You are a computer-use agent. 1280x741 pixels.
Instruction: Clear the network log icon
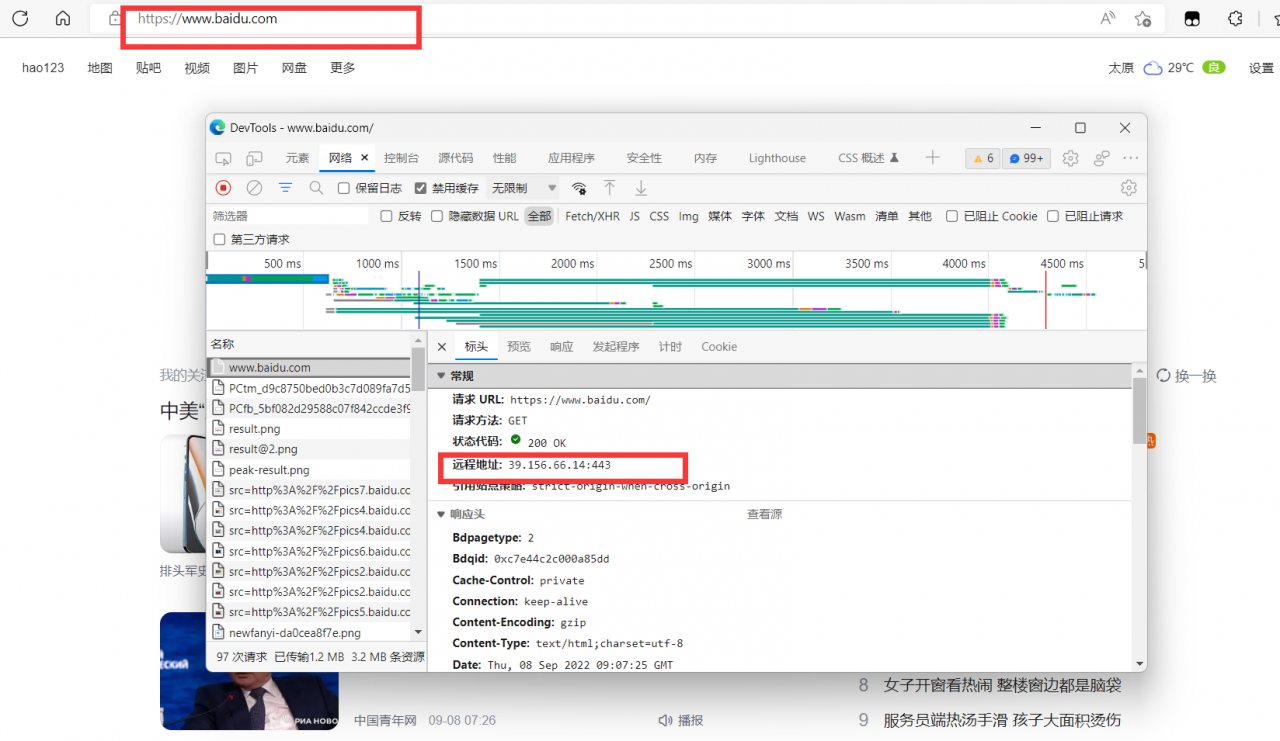point(254,188)
